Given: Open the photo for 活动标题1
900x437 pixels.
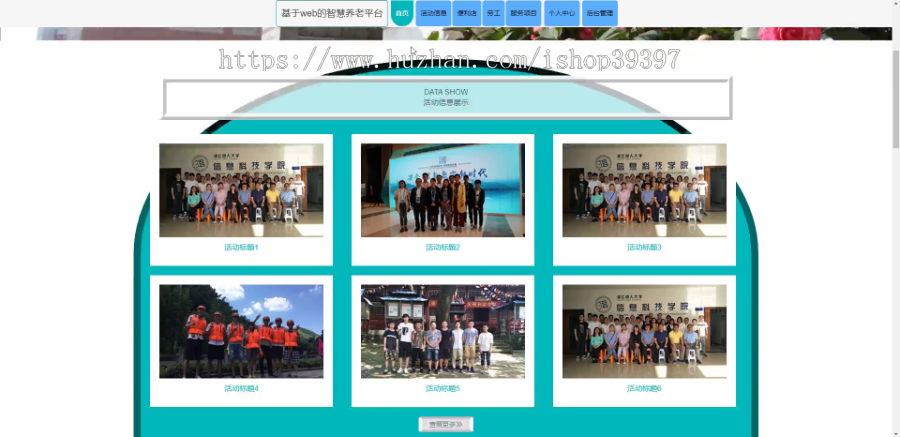Looking at the screenshot, I should coord(241,190).
